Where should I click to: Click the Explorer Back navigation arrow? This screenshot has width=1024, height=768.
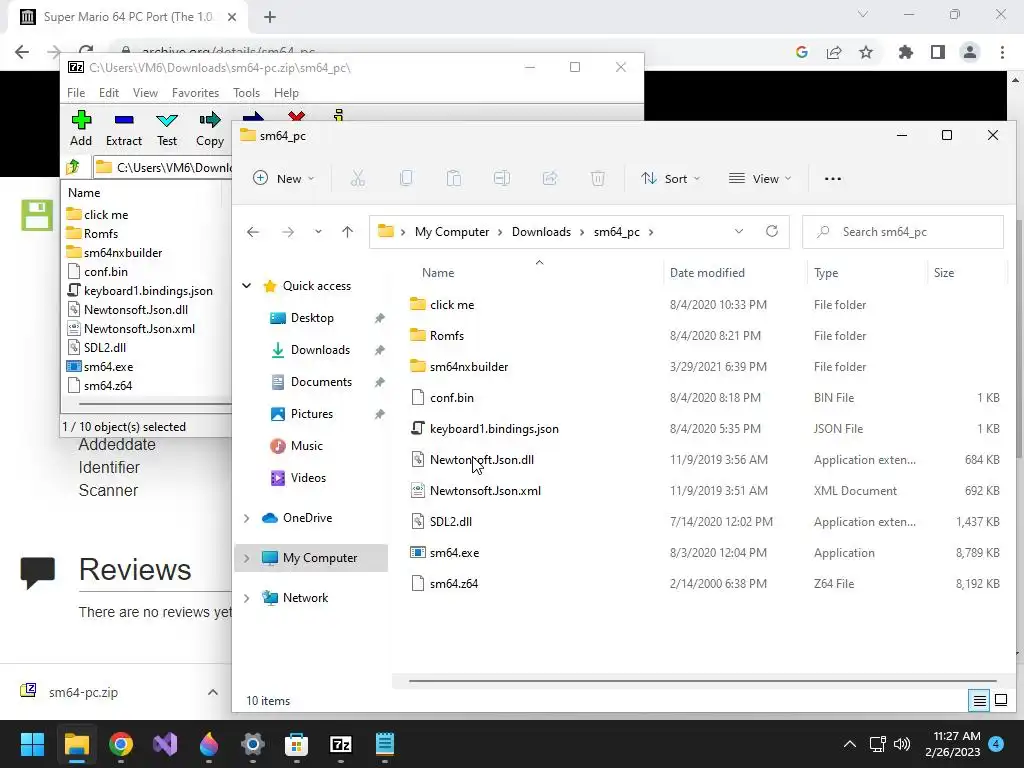(x=253, y=232)
